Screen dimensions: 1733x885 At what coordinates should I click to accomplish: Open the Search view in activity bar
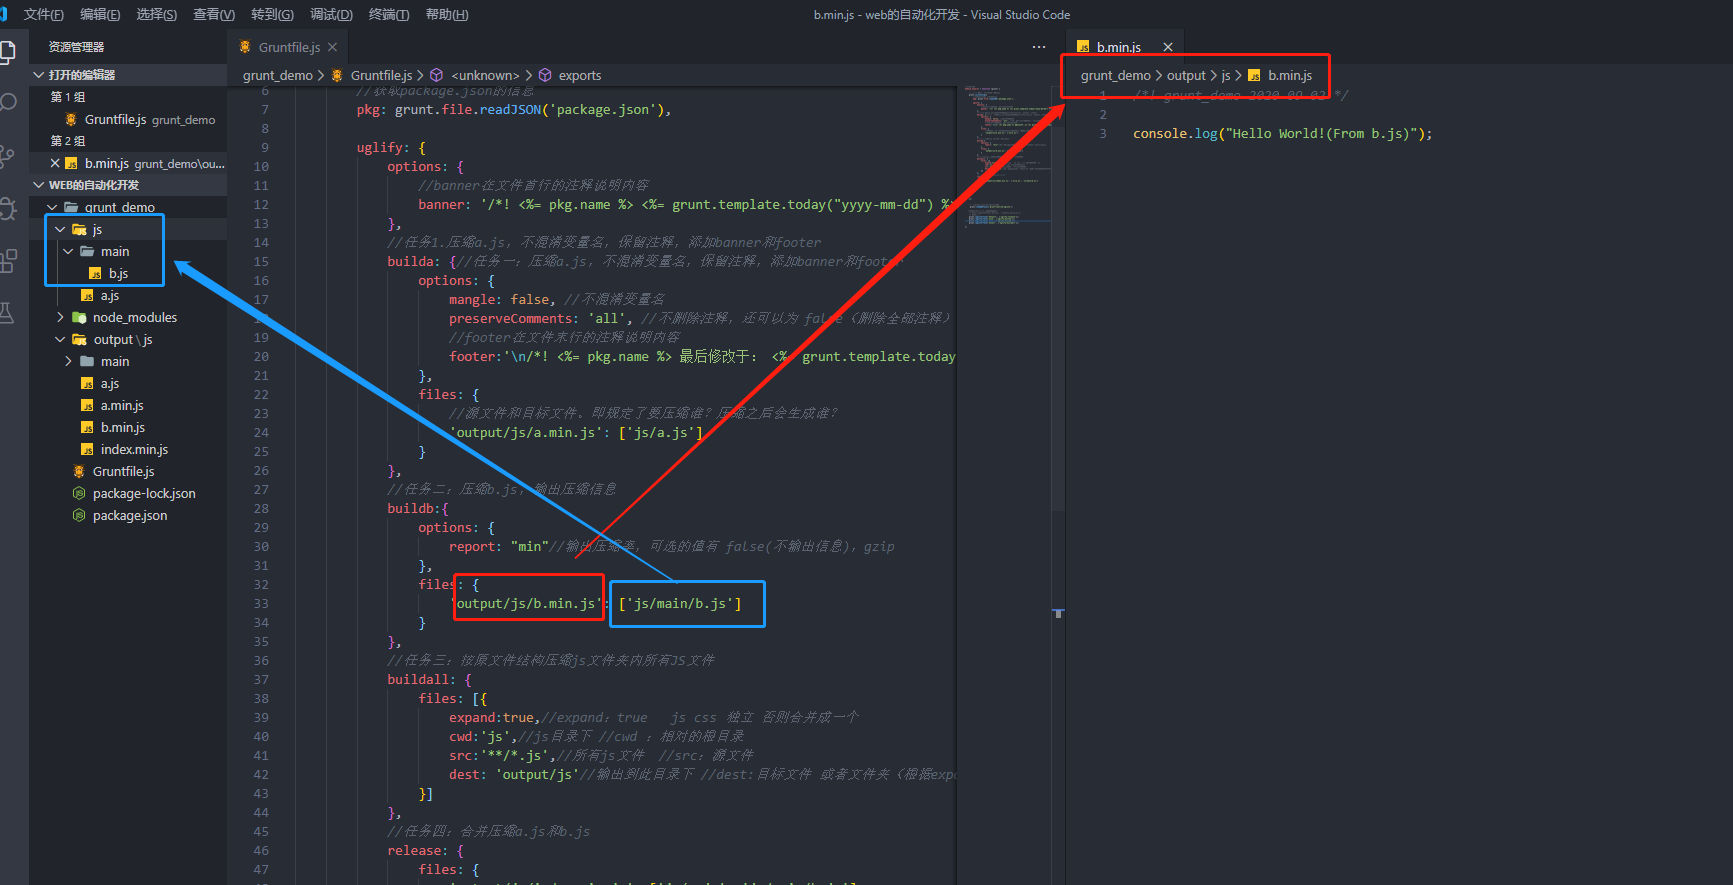coord(8,103)
